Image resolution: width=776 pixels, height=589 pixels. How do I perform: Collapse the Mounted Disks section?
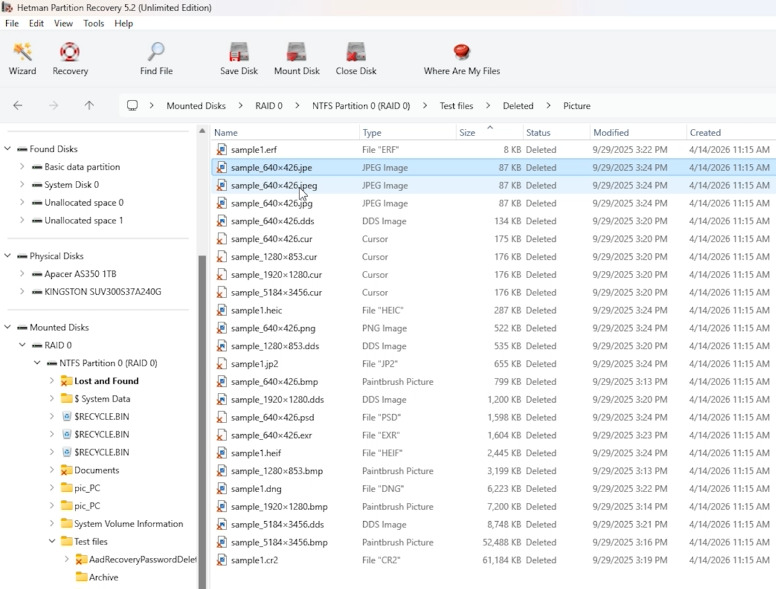pyautogui.click(x=7, y=327)
